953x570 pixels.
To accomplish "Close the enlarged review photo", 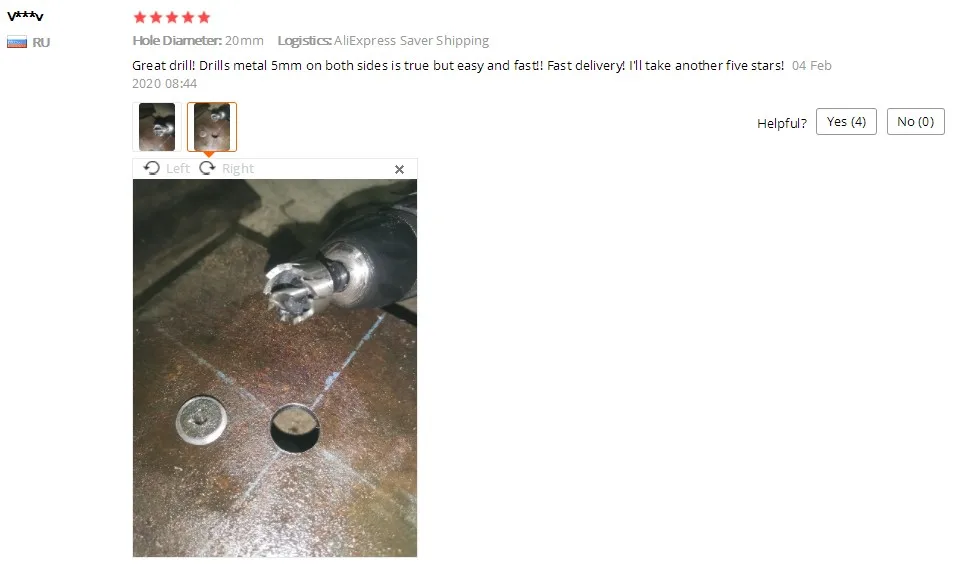I will pyautogui.click(x=399, y=170).
